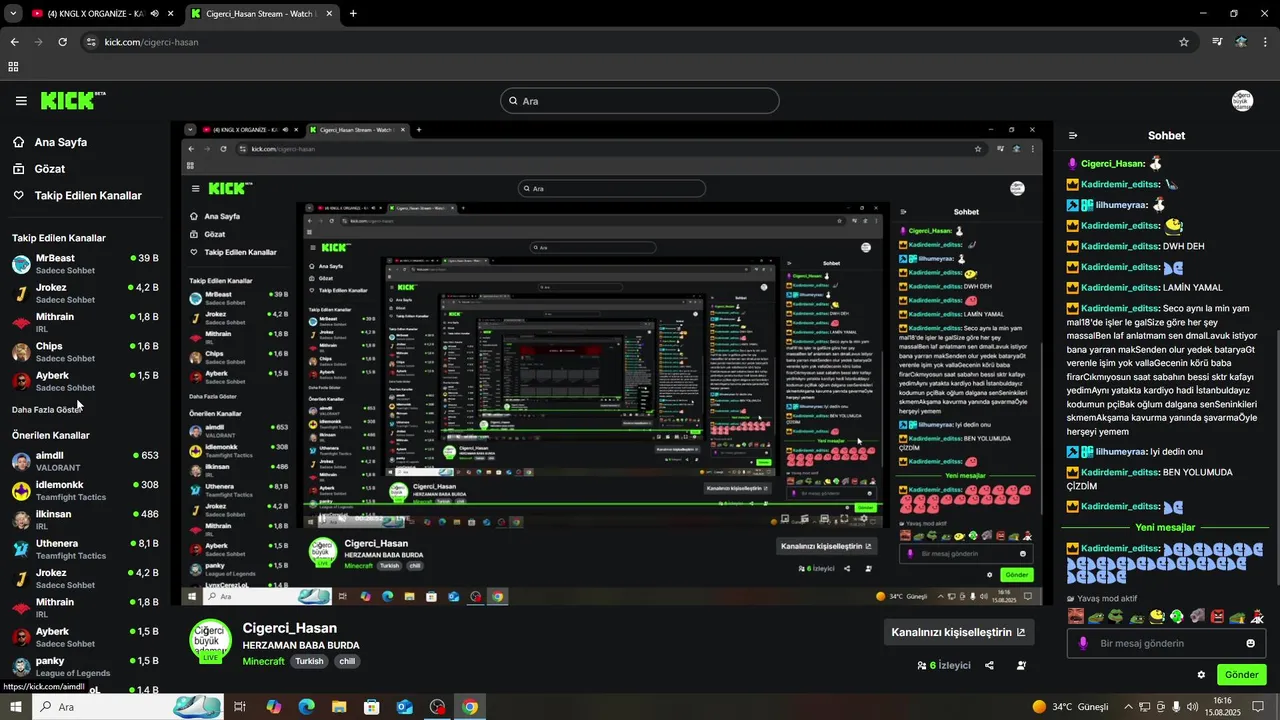
Task: Click the green Gönder button
Action: (x=1241, y=675)
